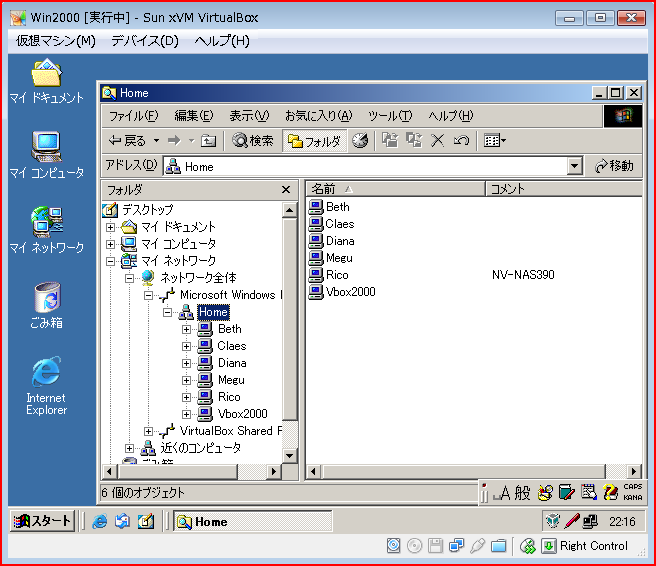Toggle the Folders (フォルダ) toolbar button
This screenshot has width=656, height=566.
coord(315,141)
